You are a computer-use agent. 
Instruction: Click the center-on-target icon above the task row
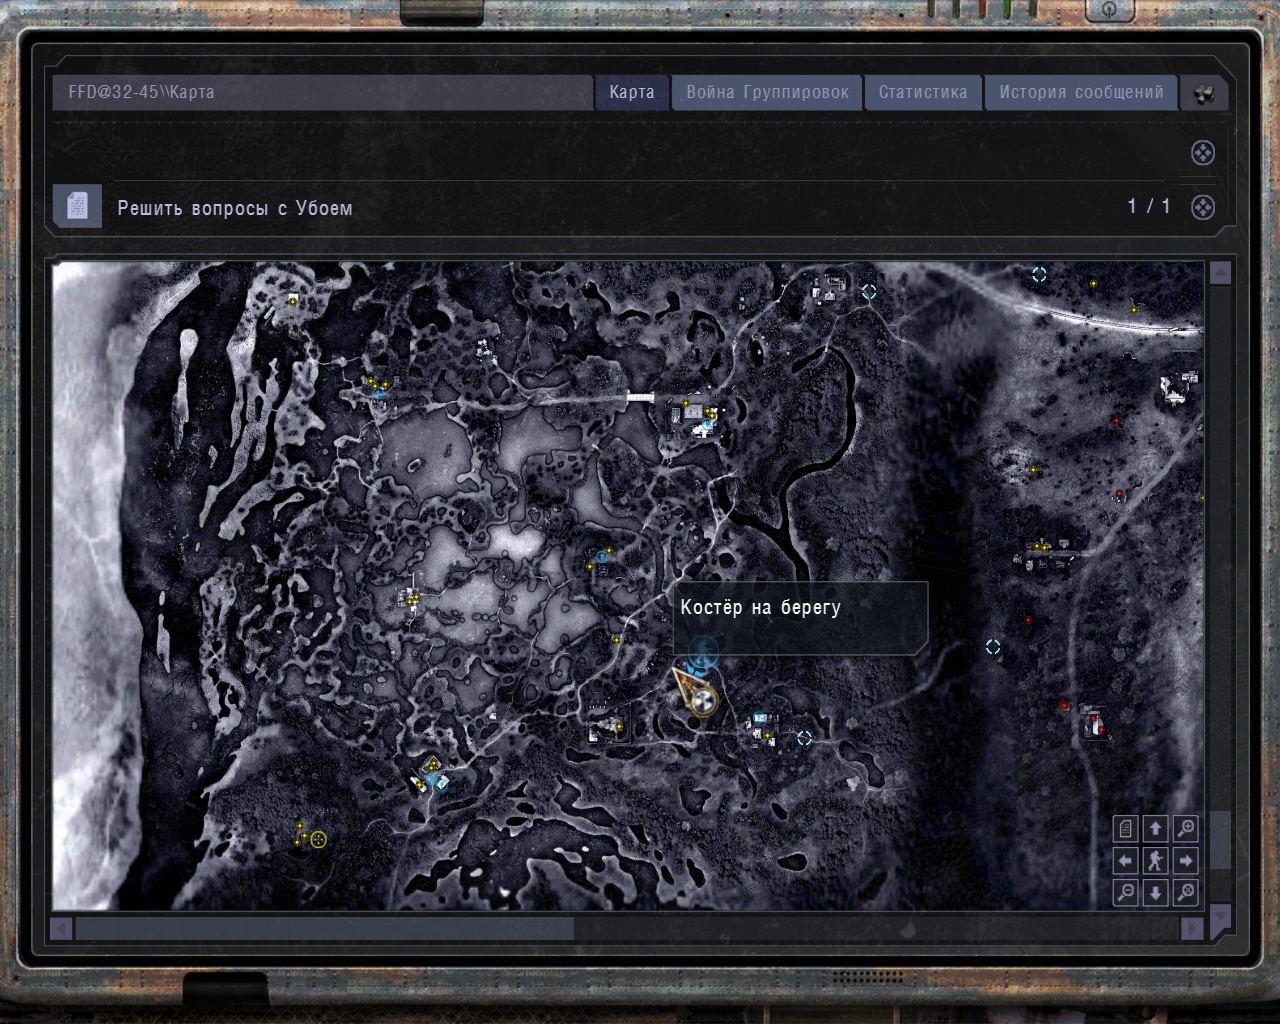click(x=1203, y=153)
